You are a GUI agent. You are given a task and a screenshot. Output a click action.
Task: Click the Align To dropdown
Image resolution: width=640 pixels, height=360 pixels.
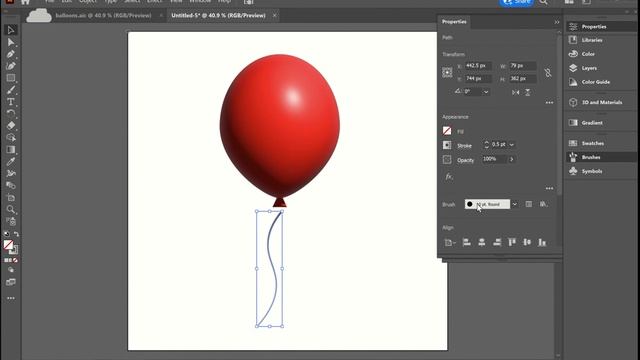[x=449, y=243]
